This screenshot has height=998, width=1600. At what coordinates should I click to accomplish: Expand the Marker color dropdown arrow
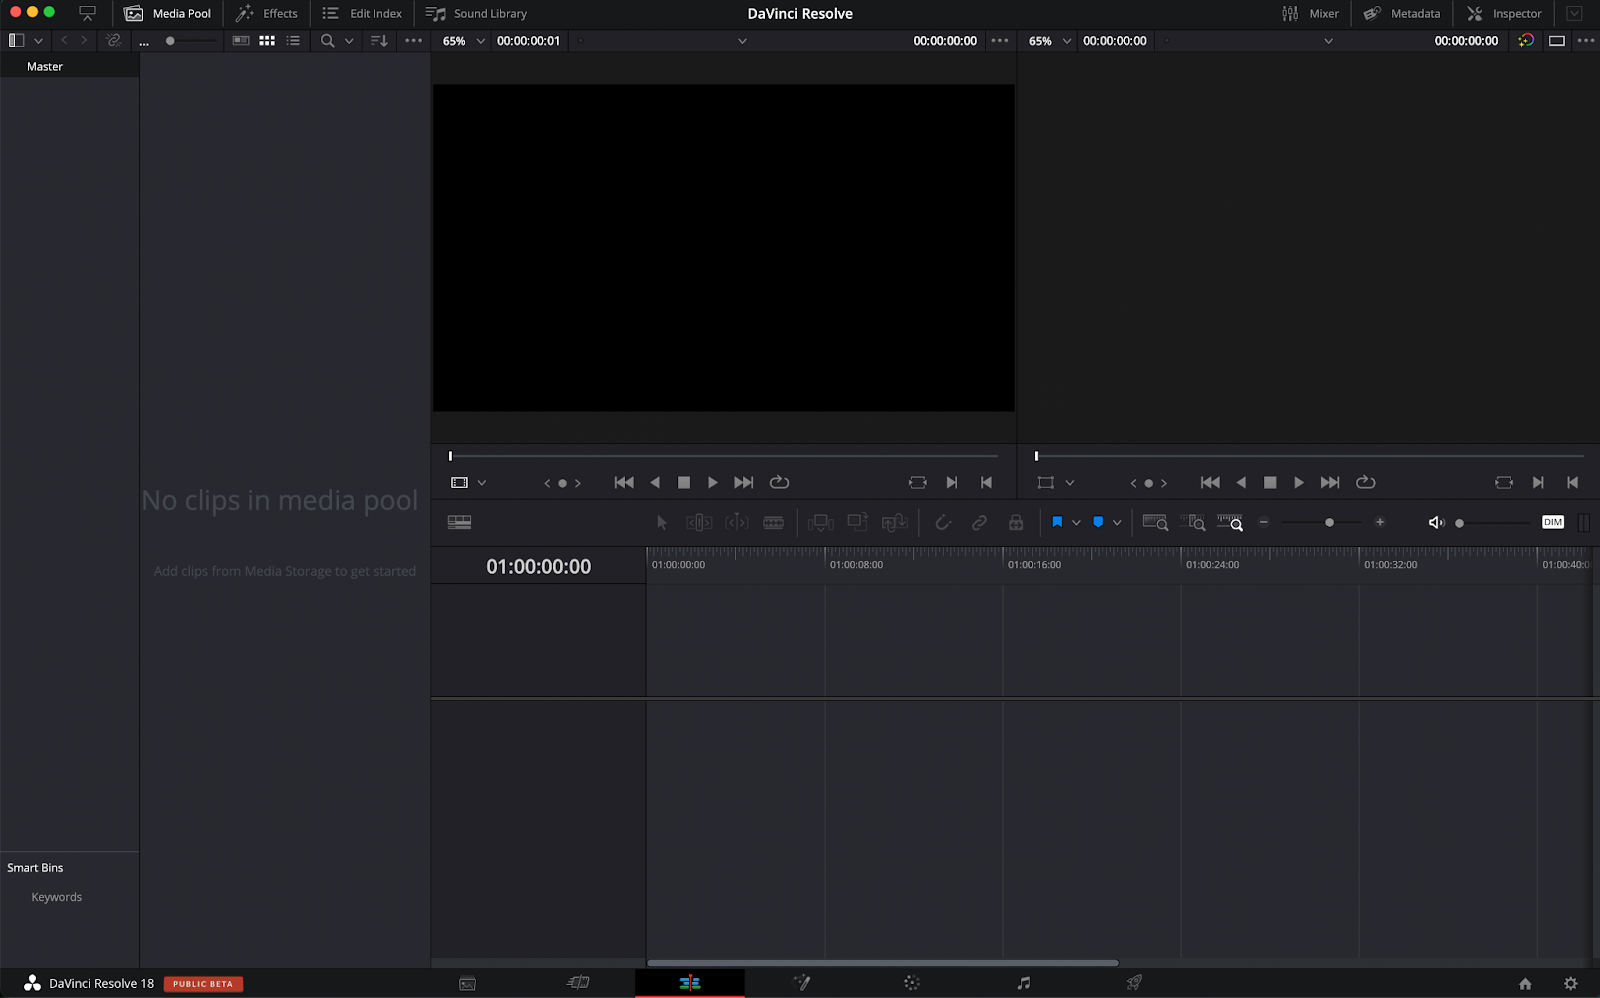pyautogui.click(x=1117, y=522)
